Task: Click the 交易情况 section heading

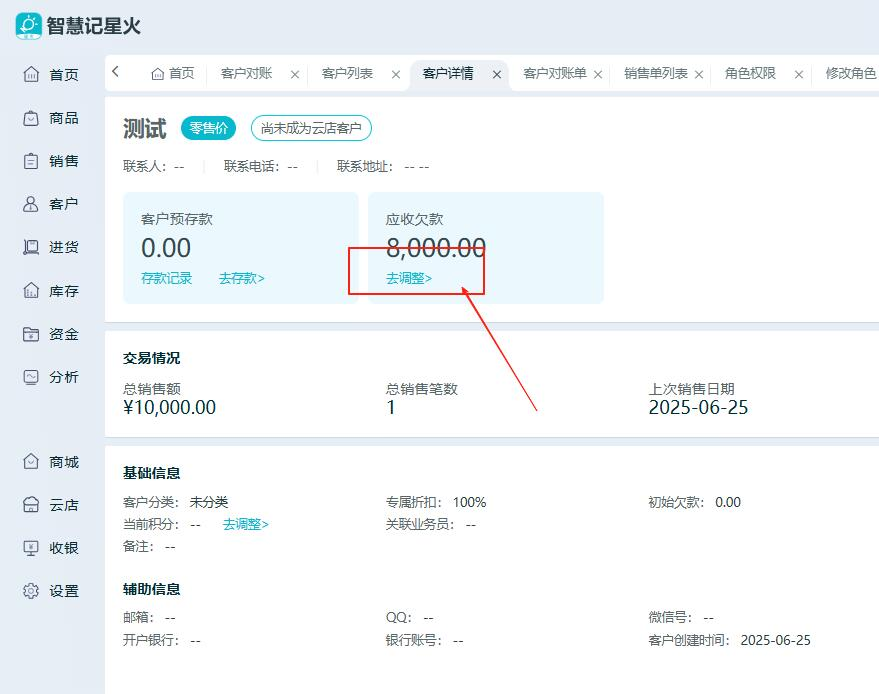Action: click(151, 358)
